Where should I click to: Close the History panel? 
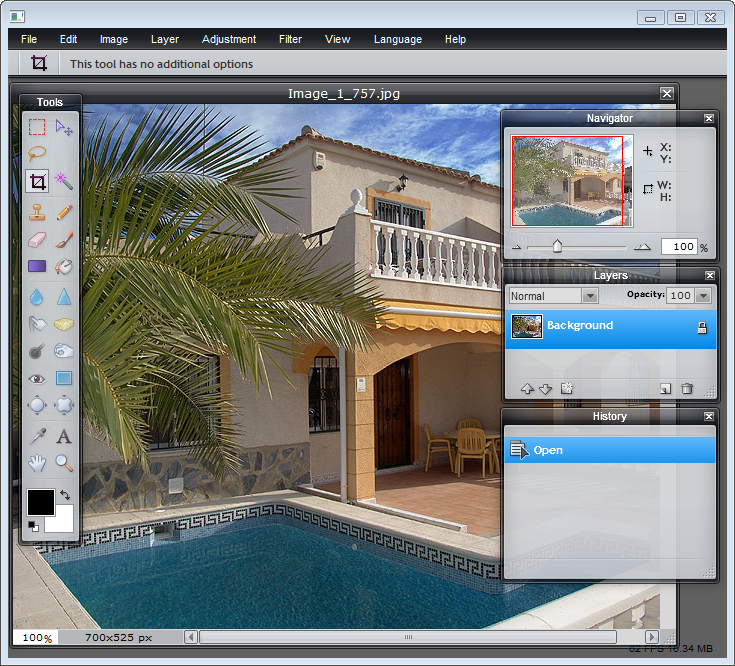709,416
